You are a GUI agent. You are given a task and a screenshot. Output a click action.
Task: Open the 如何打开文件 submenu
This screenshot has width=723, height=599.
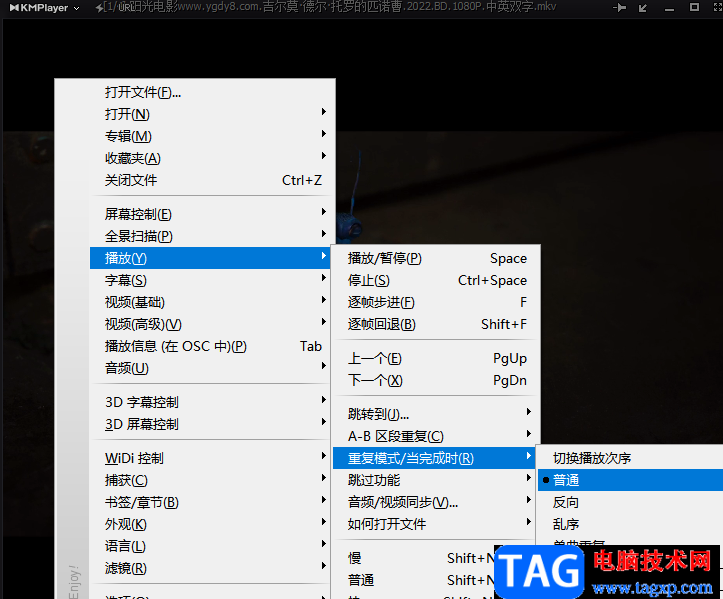435,524
